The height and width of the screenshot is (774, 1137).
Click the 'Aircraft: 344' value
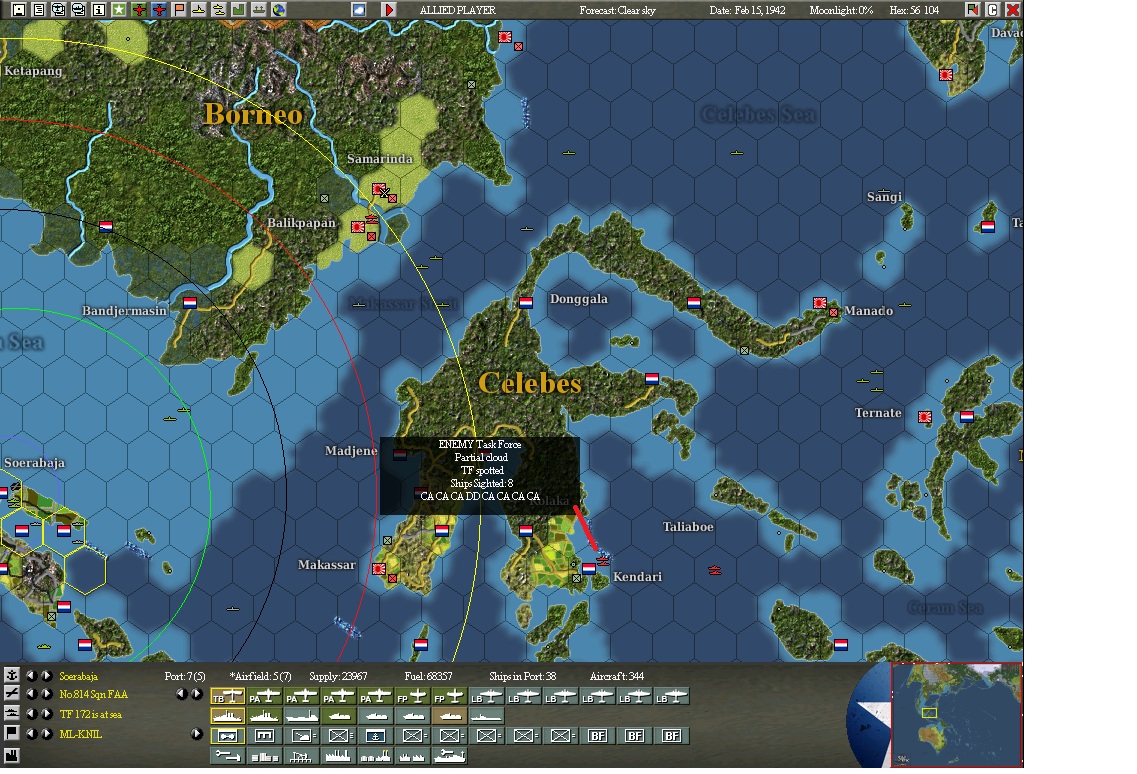(x=616, y=676)
